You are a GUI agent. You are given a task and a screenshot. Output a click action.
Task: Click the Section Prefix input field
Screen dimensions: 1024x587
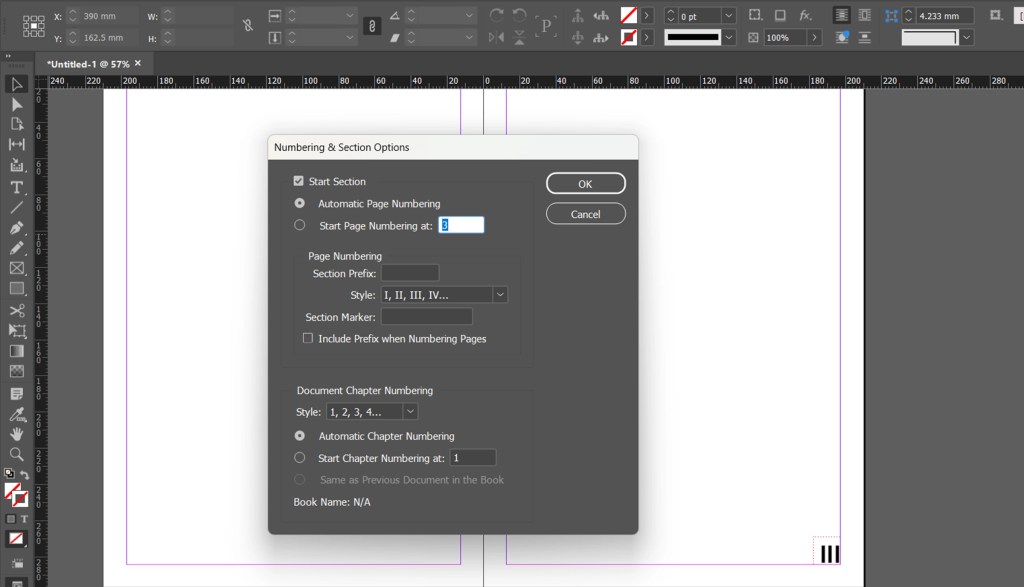coord(410,273)
